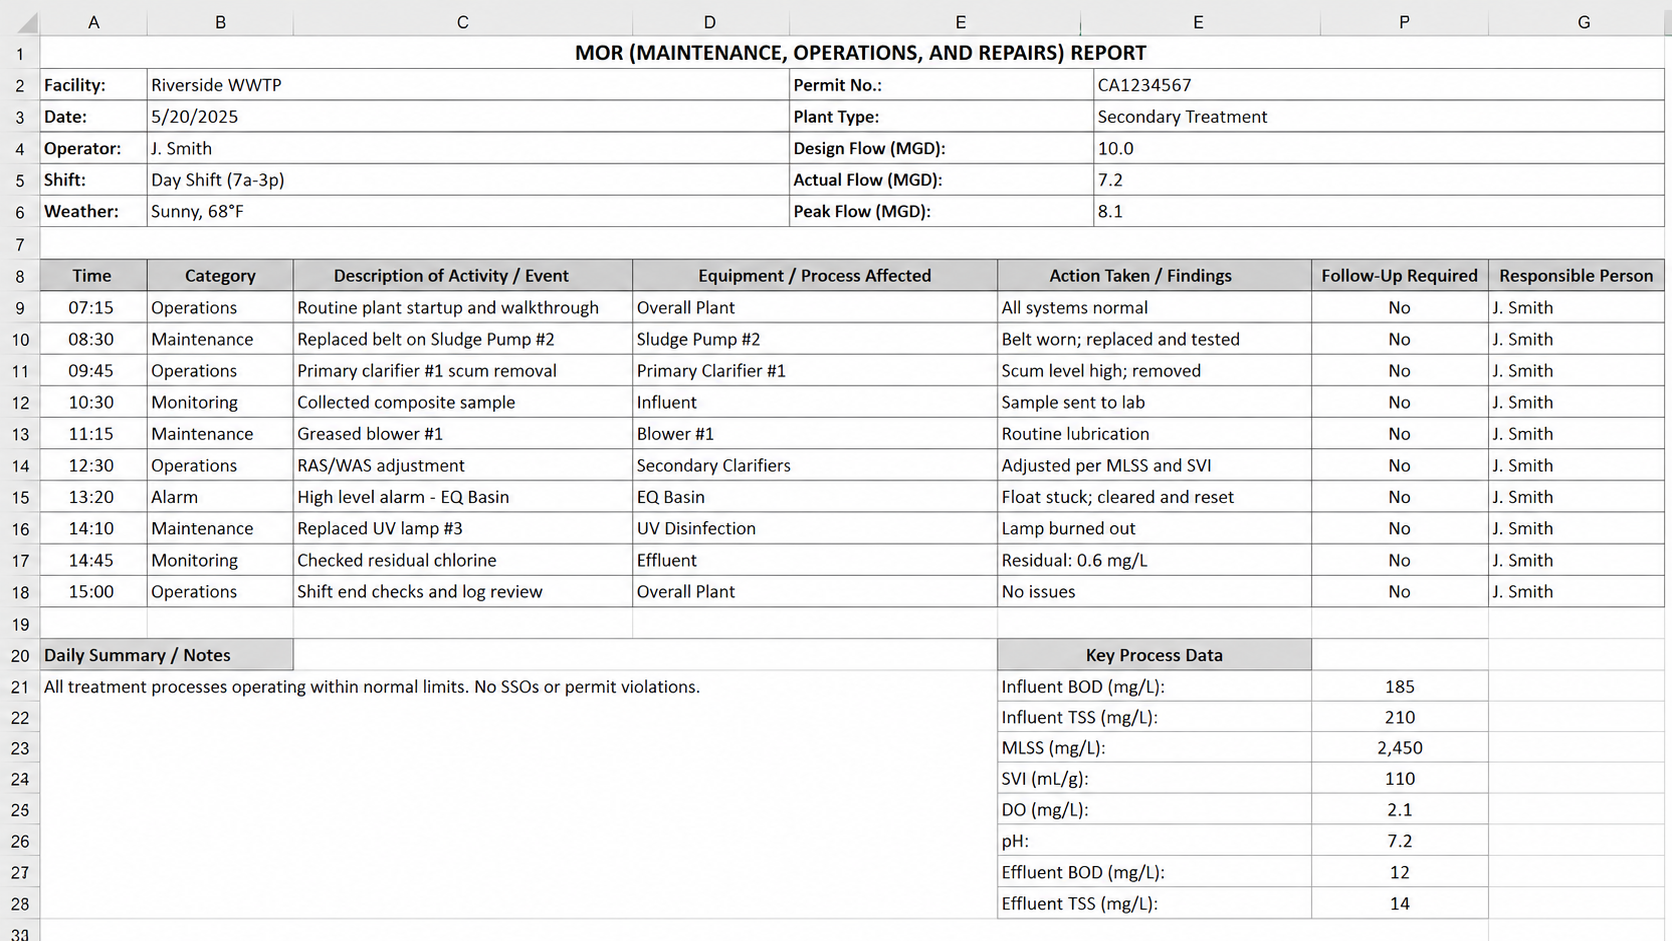The image size is (1672, 941).
Task: Click the 'Responsible Person' header
Action: tap(1576, 275)
